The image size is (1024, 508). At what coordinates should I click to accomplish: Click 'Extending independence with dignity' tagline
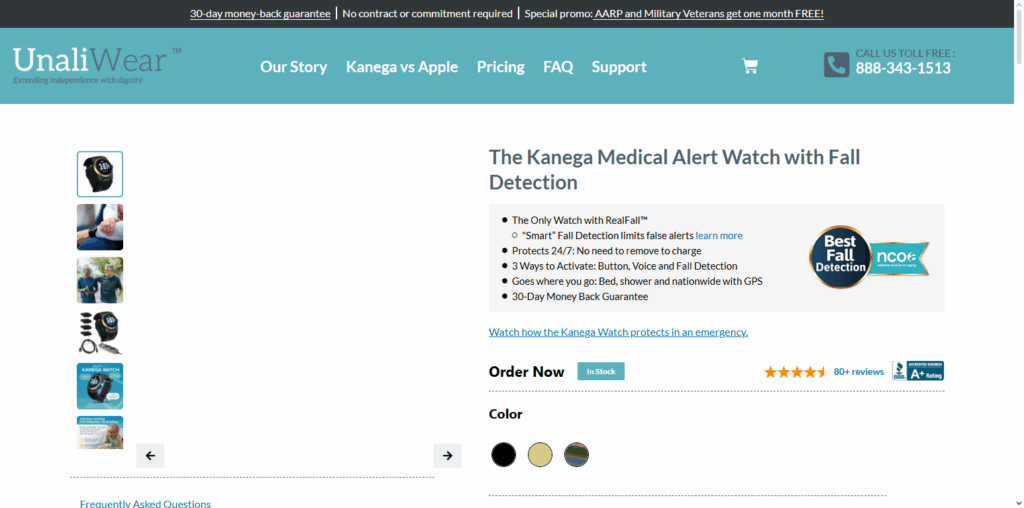point(78,80)
